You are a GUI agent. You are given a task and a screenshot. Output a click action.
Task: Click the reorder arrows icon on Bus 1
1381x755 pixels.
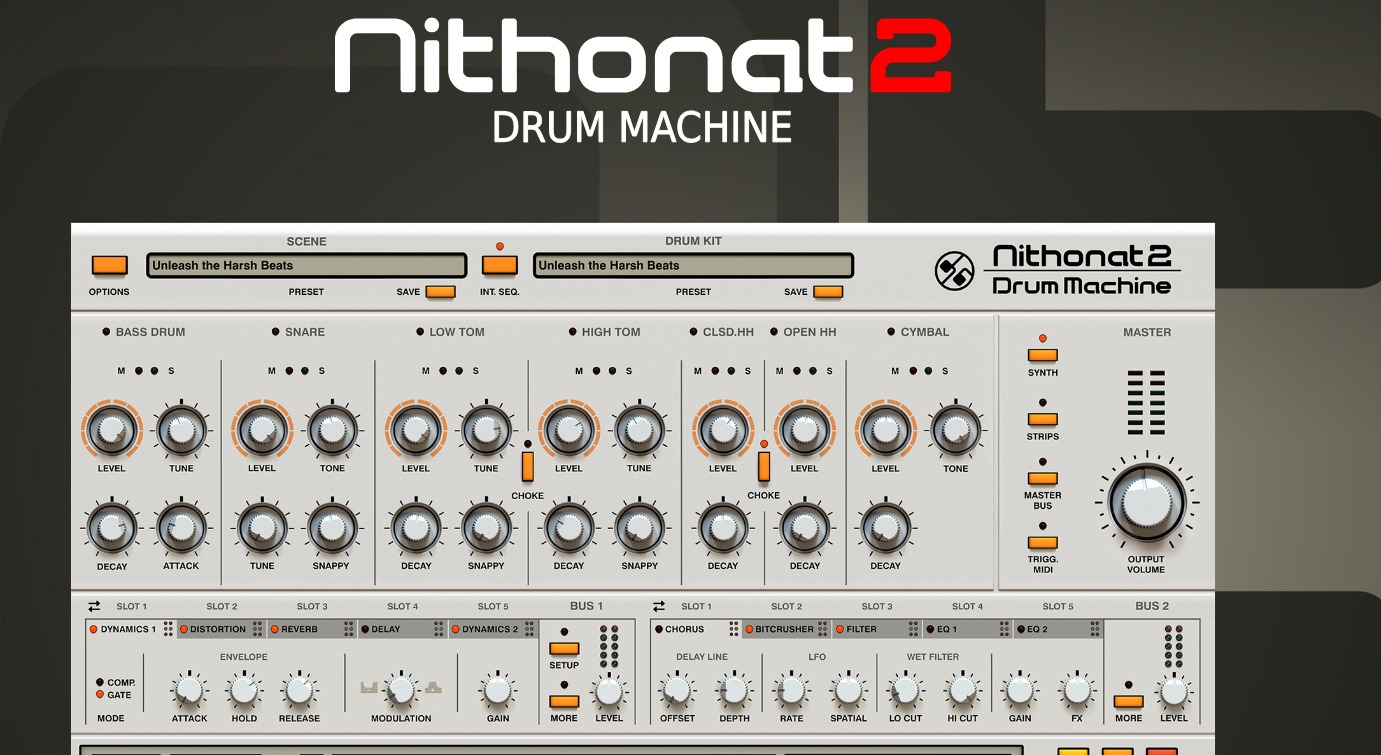pos(93,605)
